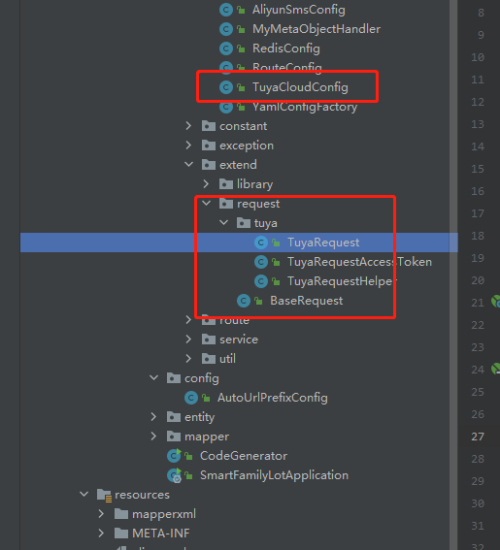Click the tuya package folder icon
The image size is (500, 550).
244,223
